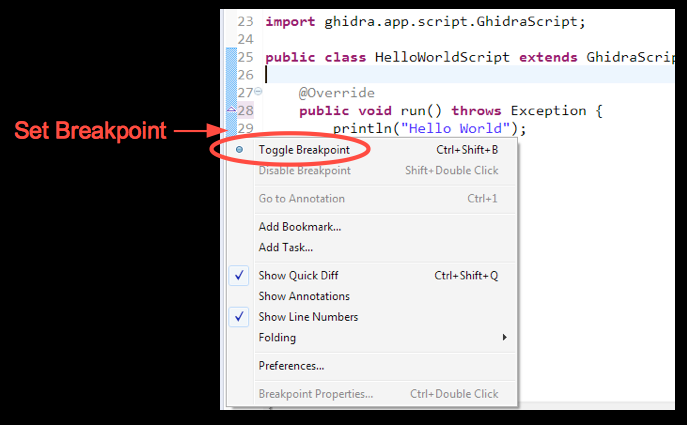The height and width of the screenshot is (425, 687).
Task: Select Toggle Breakpoint from the context menu
Action: [304, 150]
